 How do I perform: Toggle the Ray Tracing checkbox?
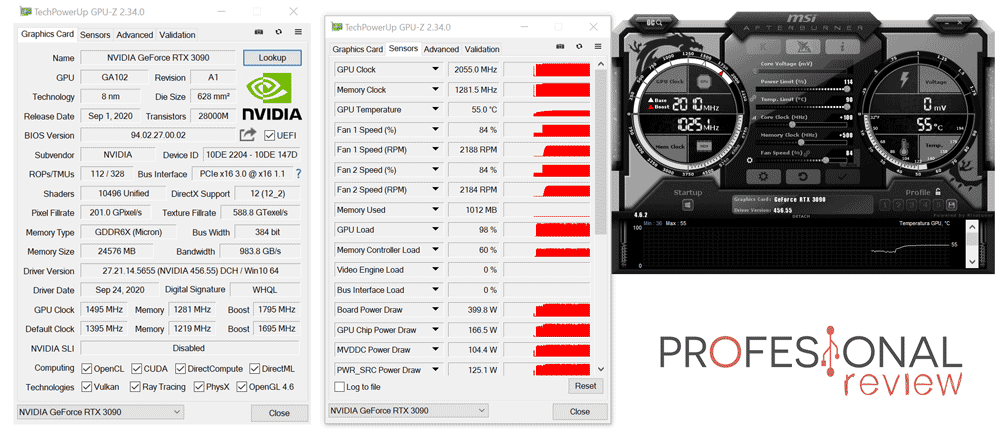point(135,387)
